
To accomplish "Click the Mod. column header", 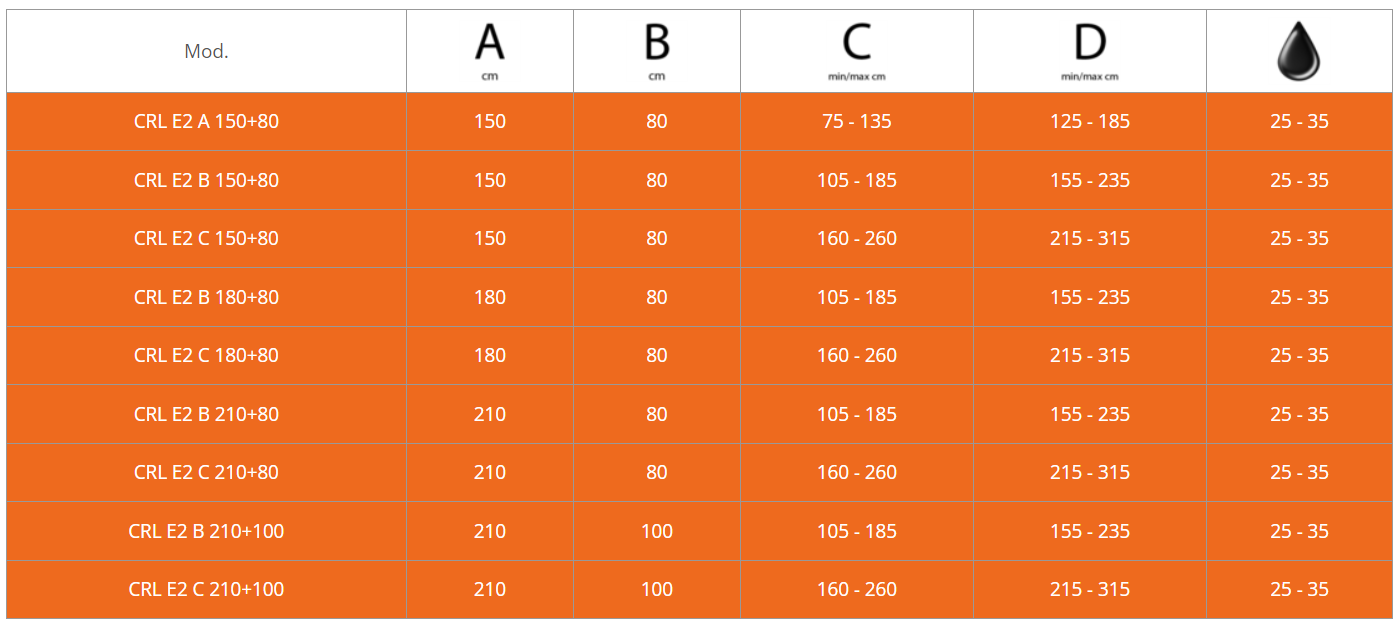I will click(206, 51).
